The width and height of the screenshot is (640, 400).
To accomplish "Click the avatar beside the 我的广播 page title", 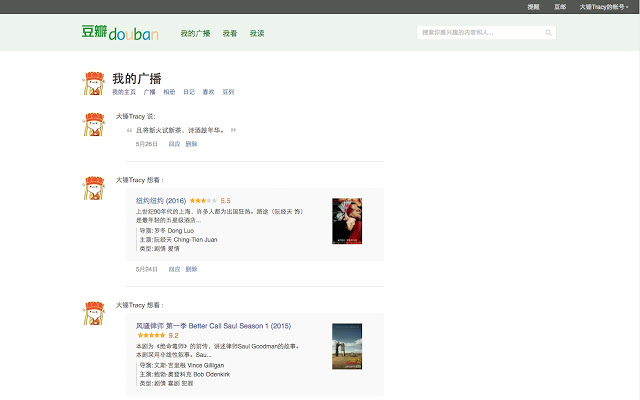I will pyautogui.click(x=94, y=83).
